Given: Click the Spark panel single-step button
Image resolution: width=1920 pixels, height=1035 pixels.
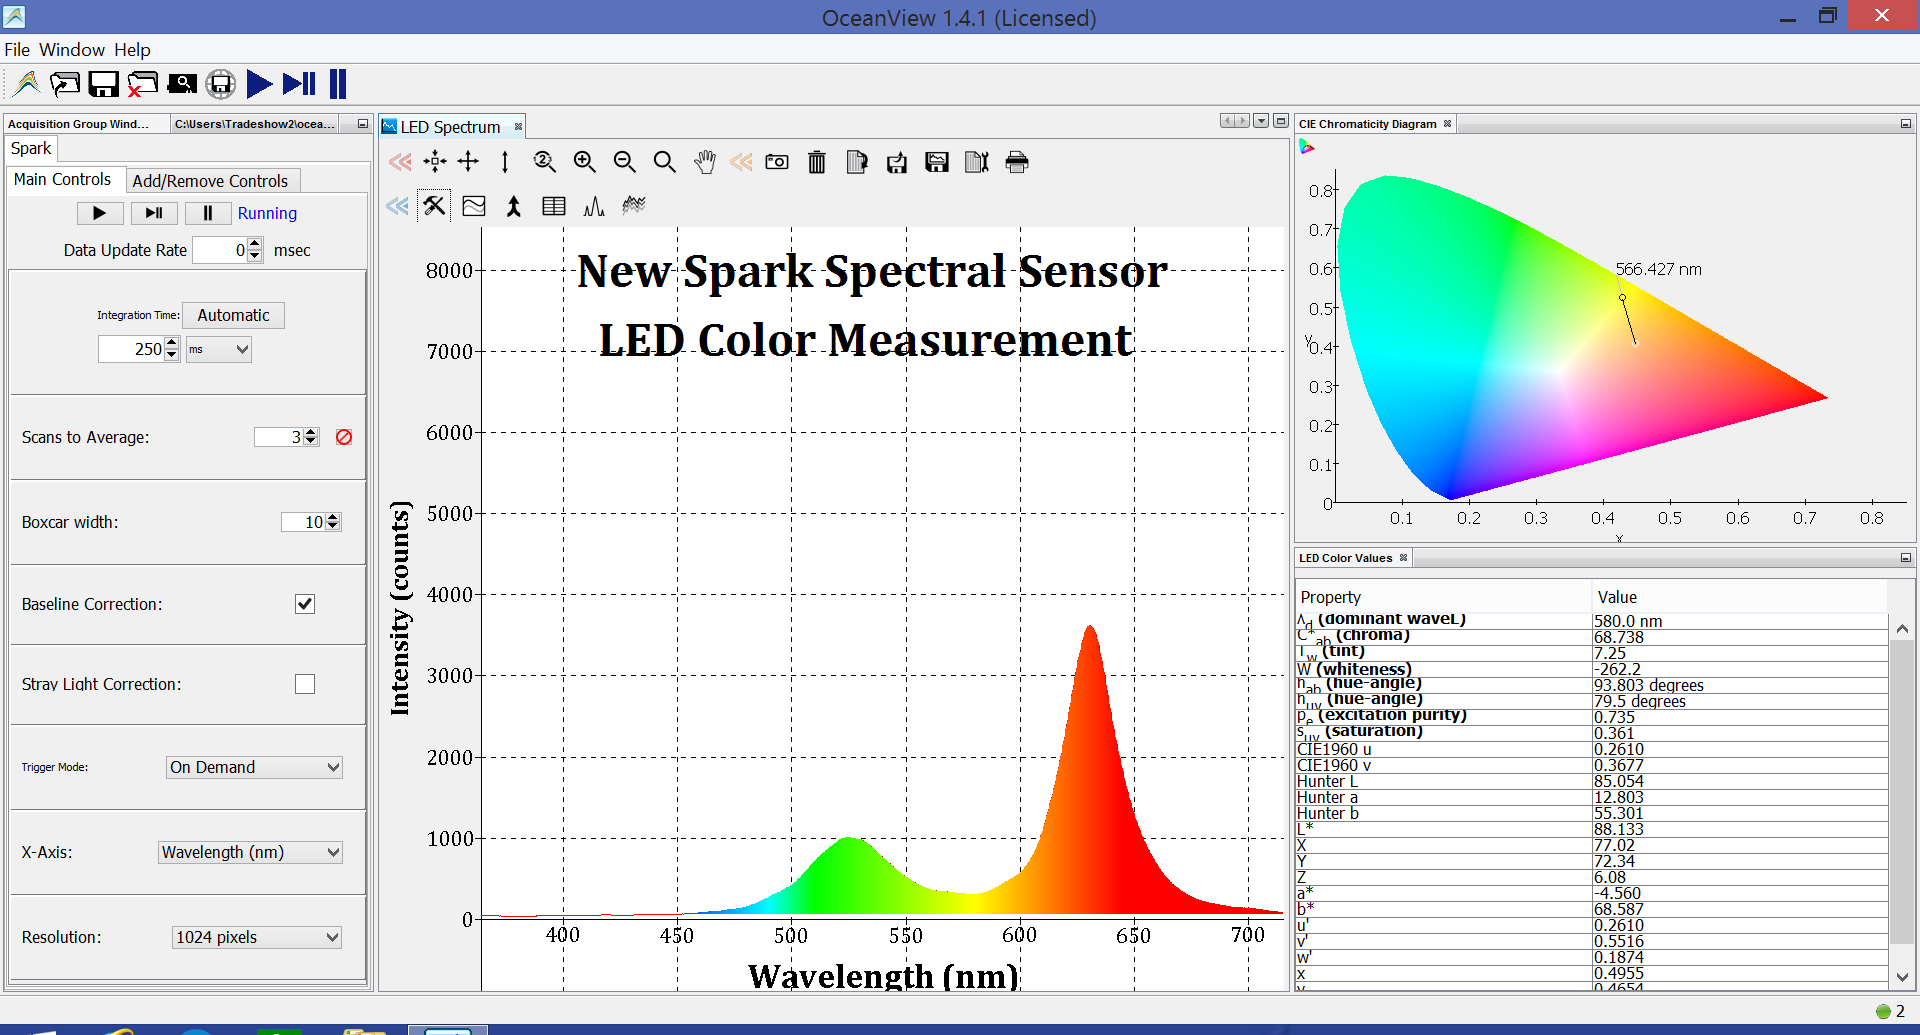Looking at the screenshot, I should point(154,213).
